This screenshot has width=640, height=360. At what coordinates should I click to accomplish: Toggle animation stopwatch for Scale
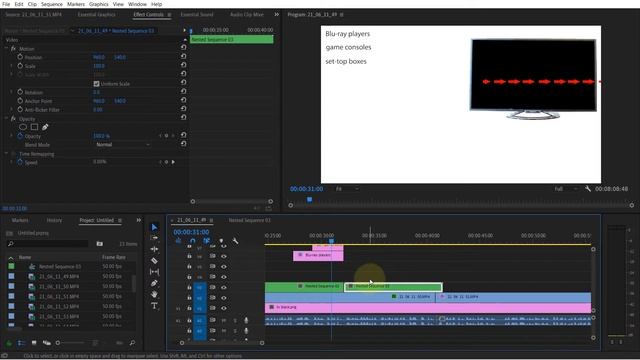(x=20, y=66)
